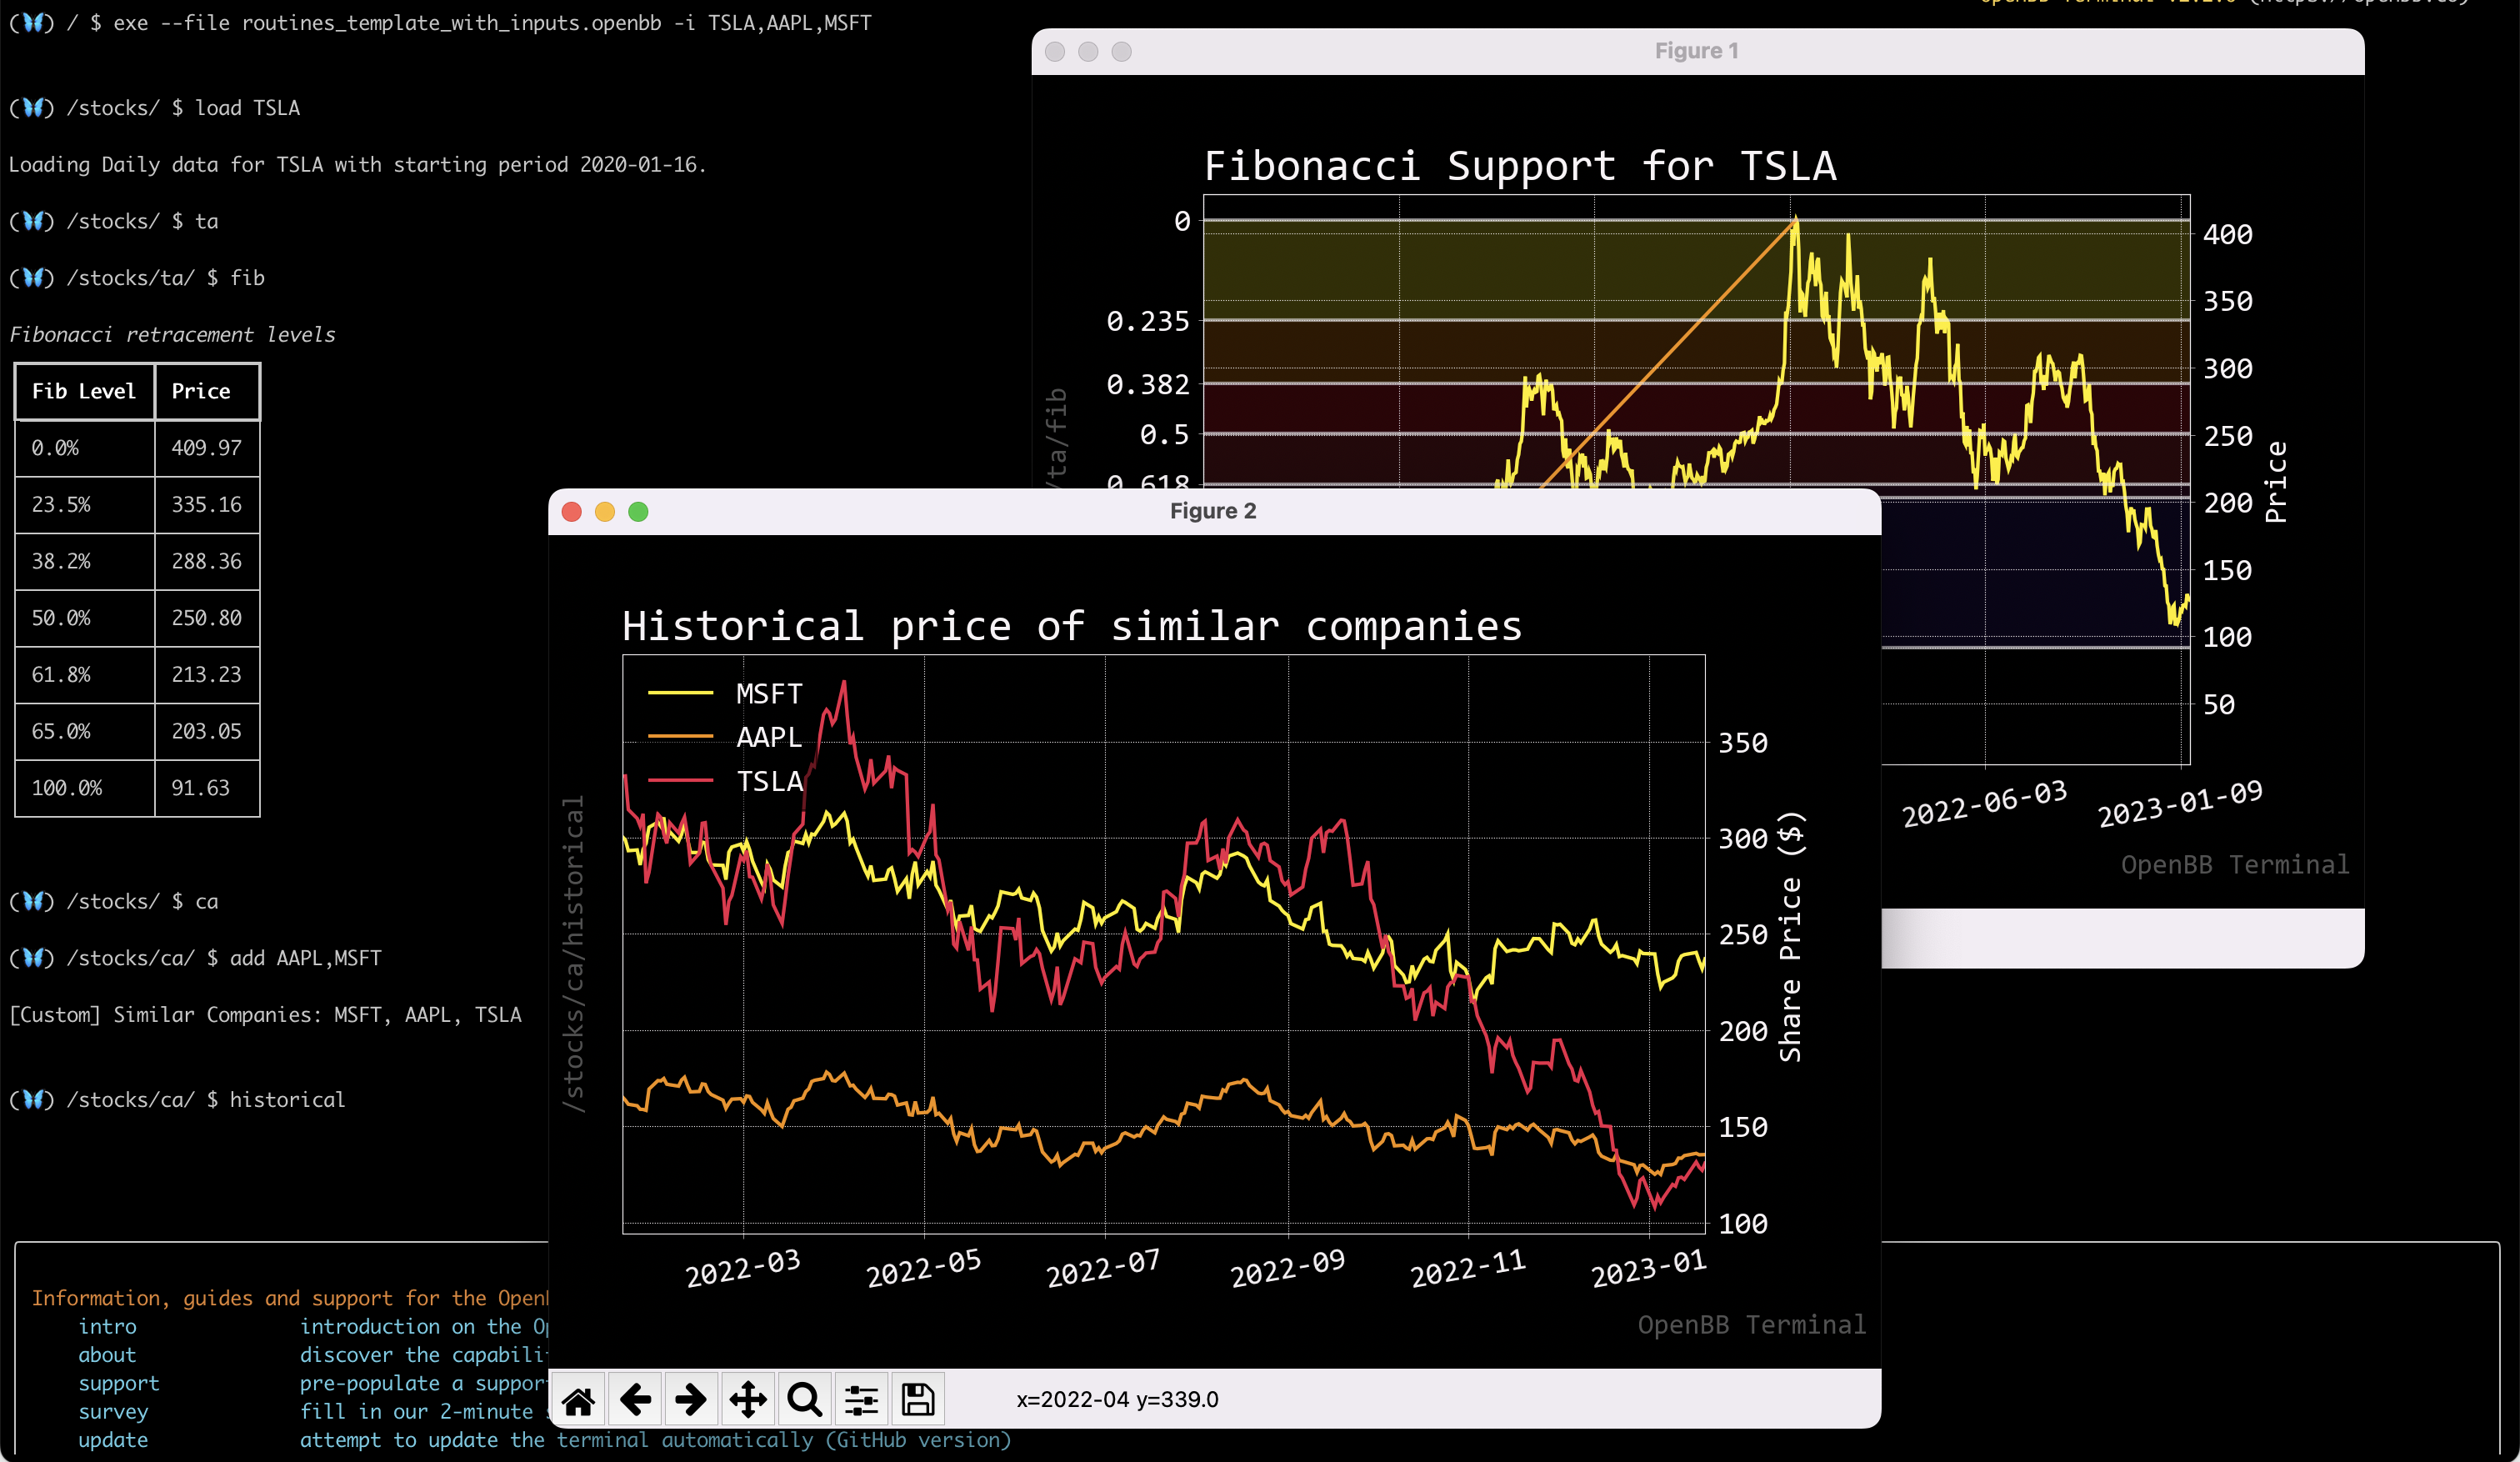This screenshot has width=2520, height=1462.
Task: Click the 203.05 price cell in table
Action: 207,731
